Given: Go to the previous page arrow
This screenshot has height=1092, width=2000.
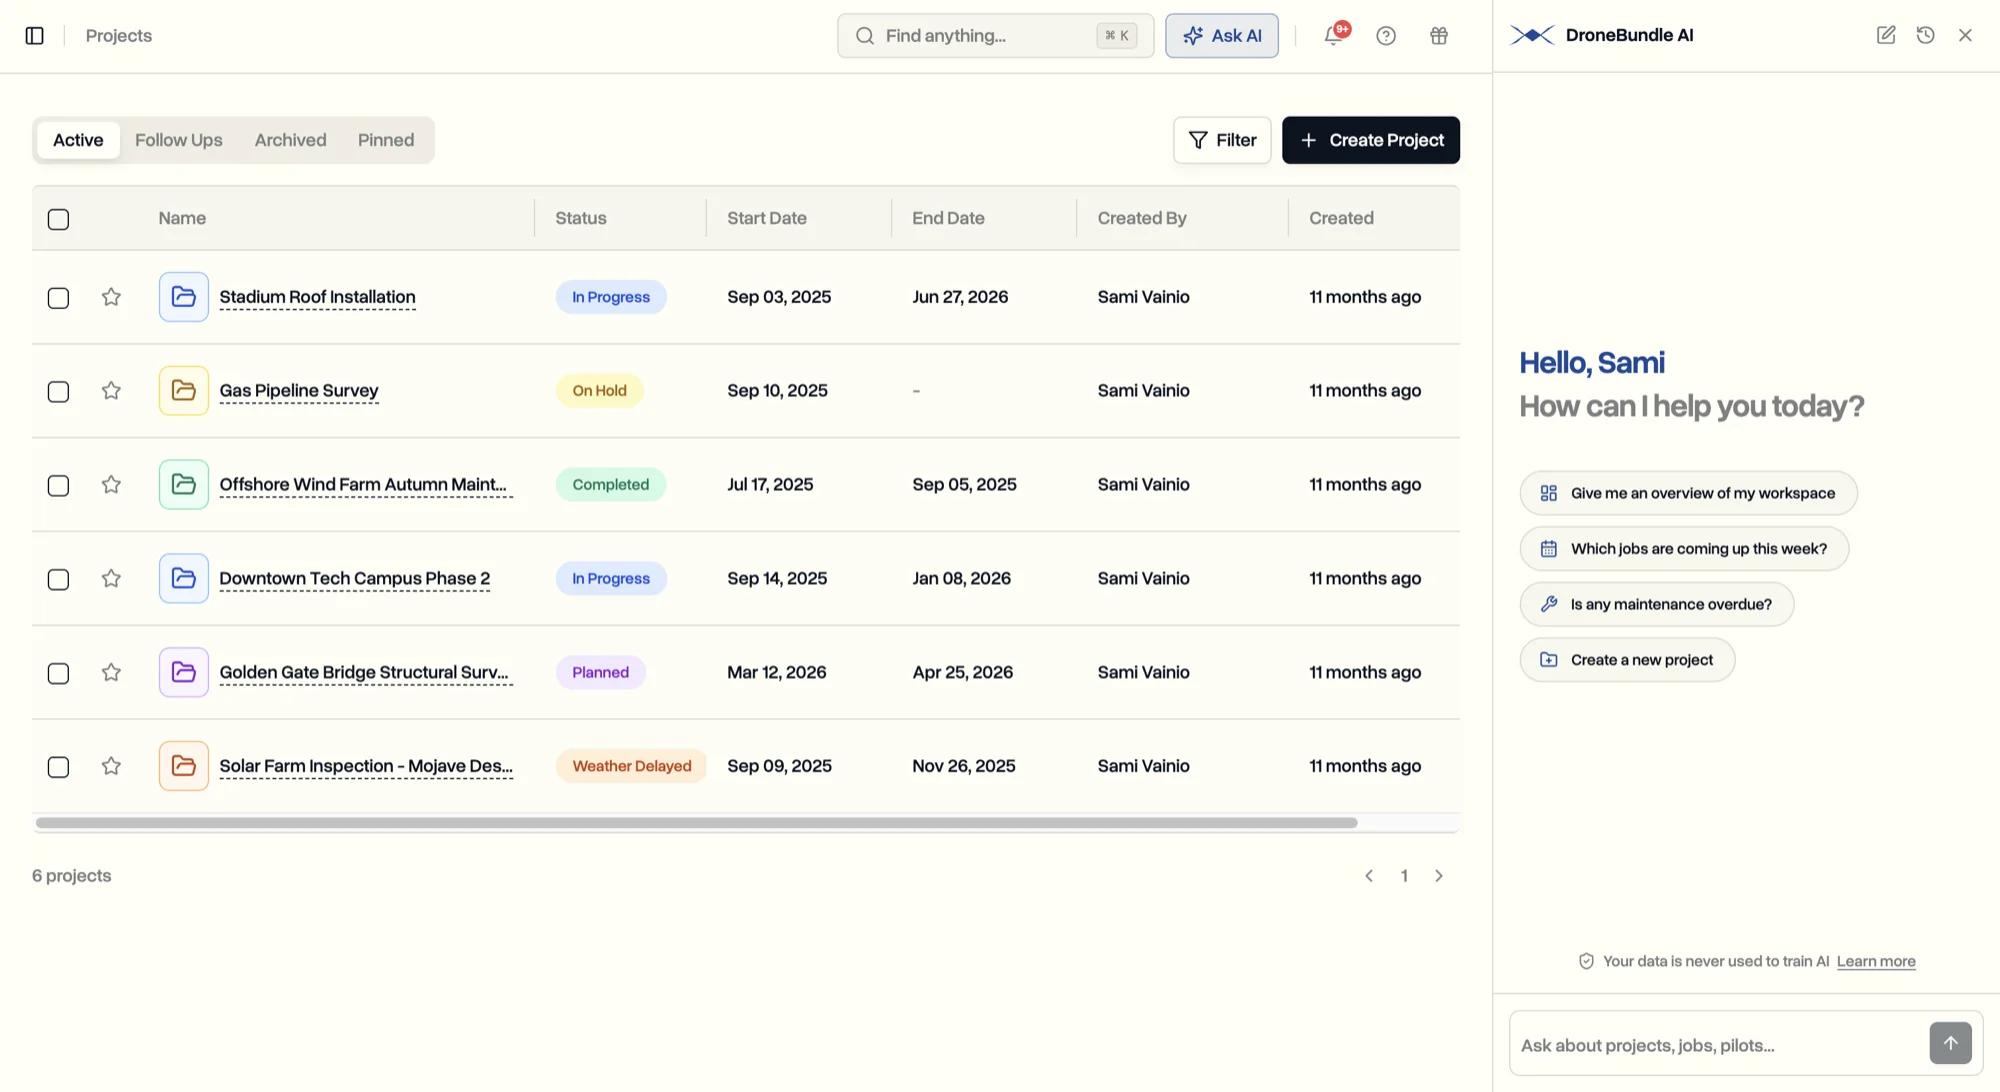Looking at the screenshot, I should (1369, 876).
